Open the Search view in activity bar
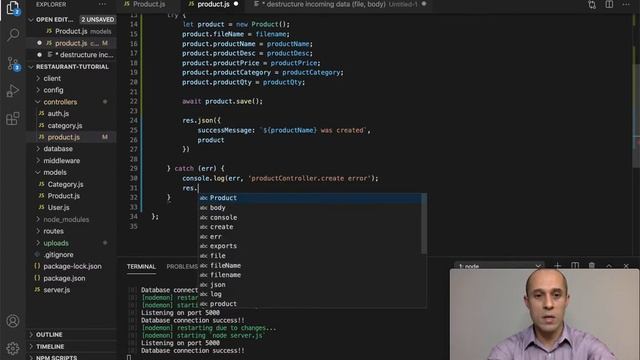The width and height of the screenshot is (640, 360). pos(13,35)
